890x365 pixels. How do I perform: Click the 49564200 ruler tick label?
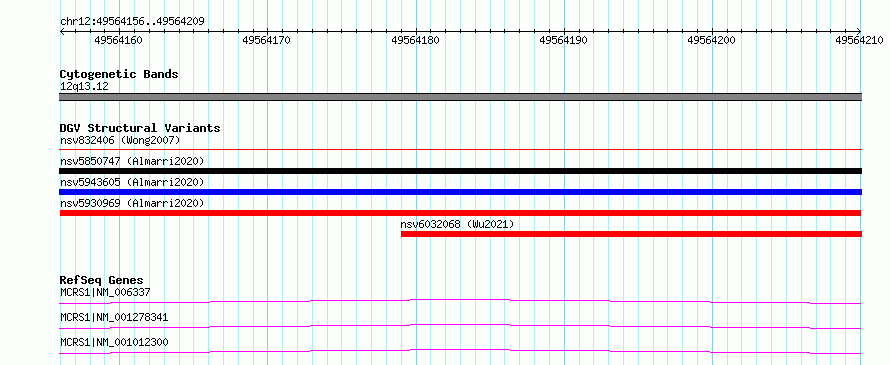[x=712, y=40]
